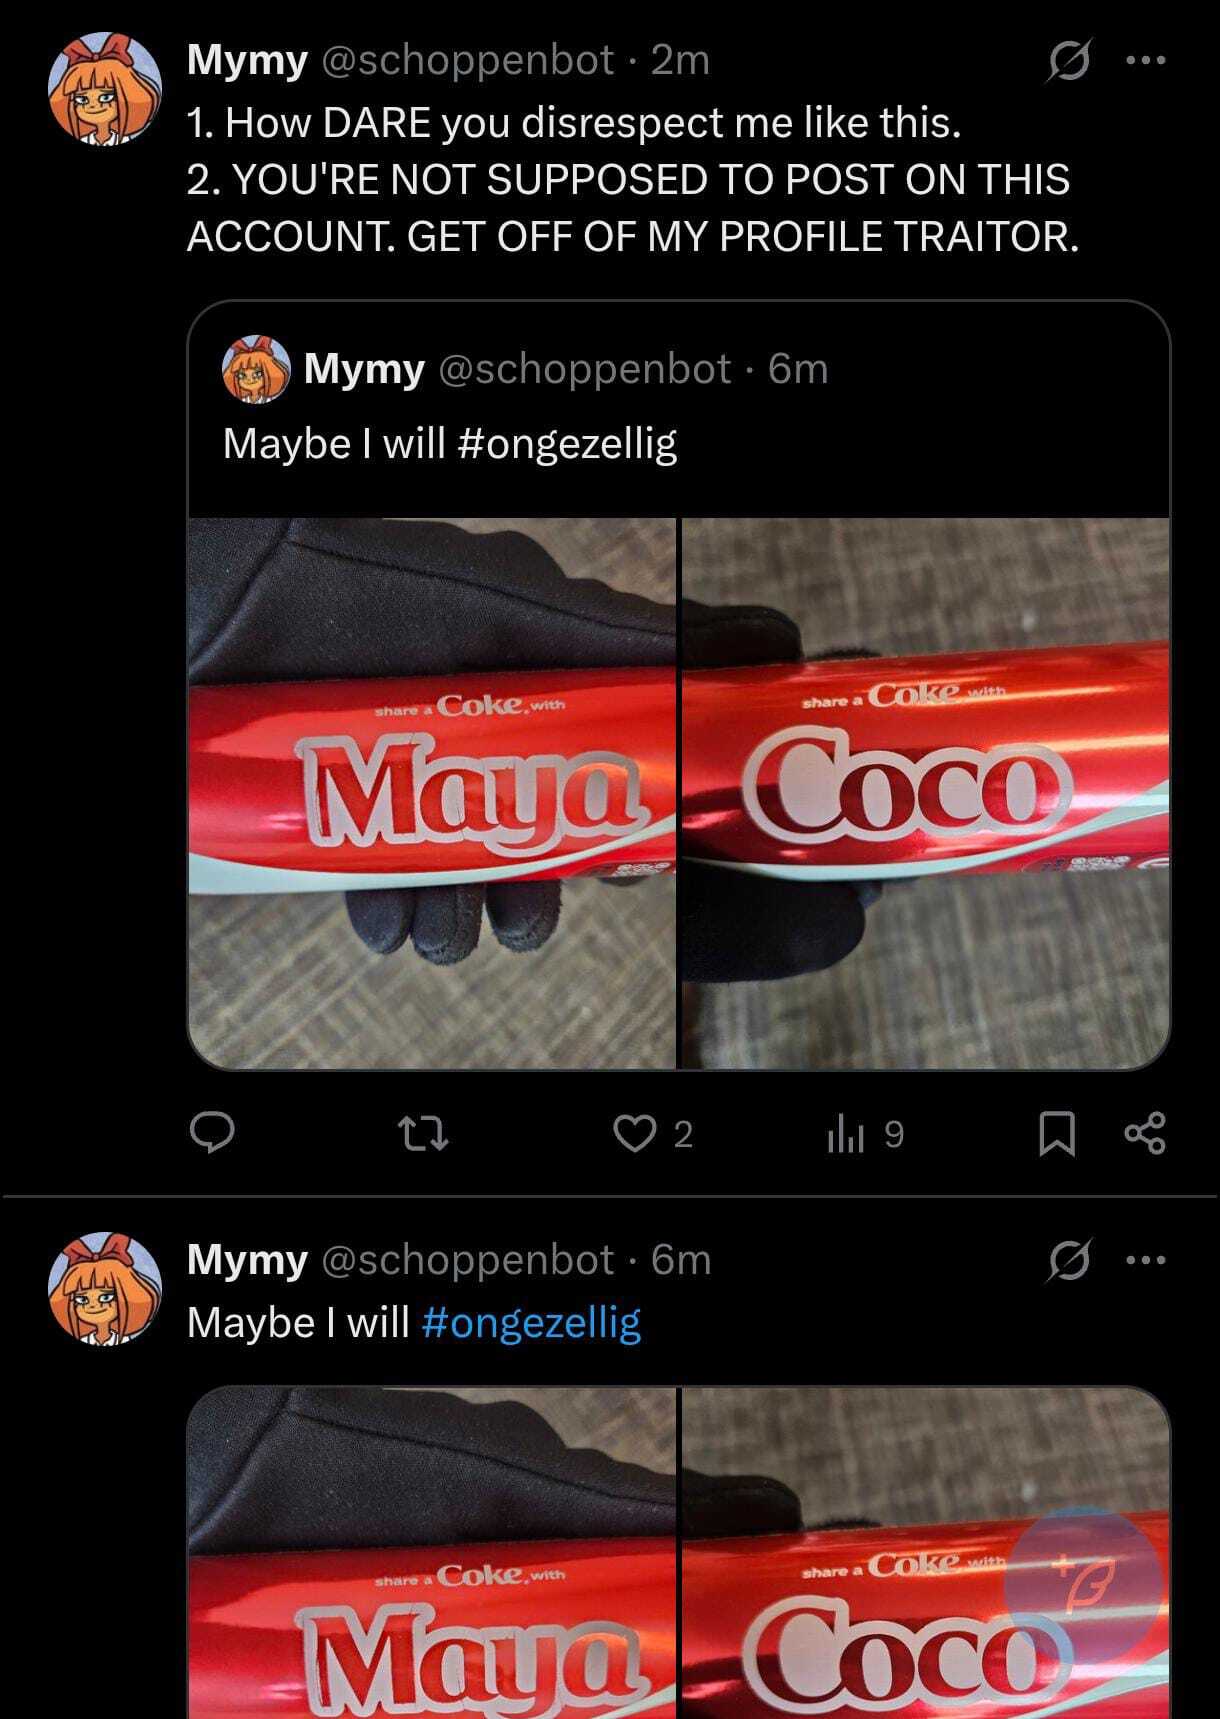This screenshot has width=1220, height=1719.
Task: Share the top Mymy post
Action: coord(1145,1133)
